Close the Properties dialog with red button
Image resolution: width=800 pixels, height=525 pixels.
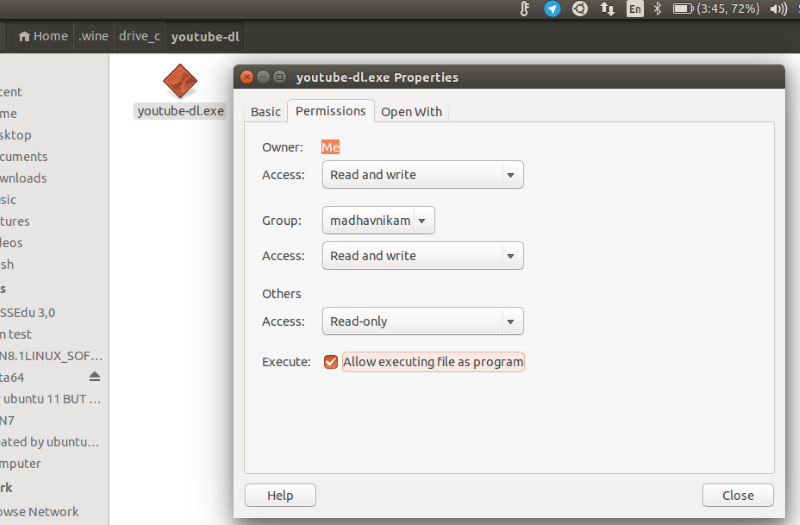247,77
